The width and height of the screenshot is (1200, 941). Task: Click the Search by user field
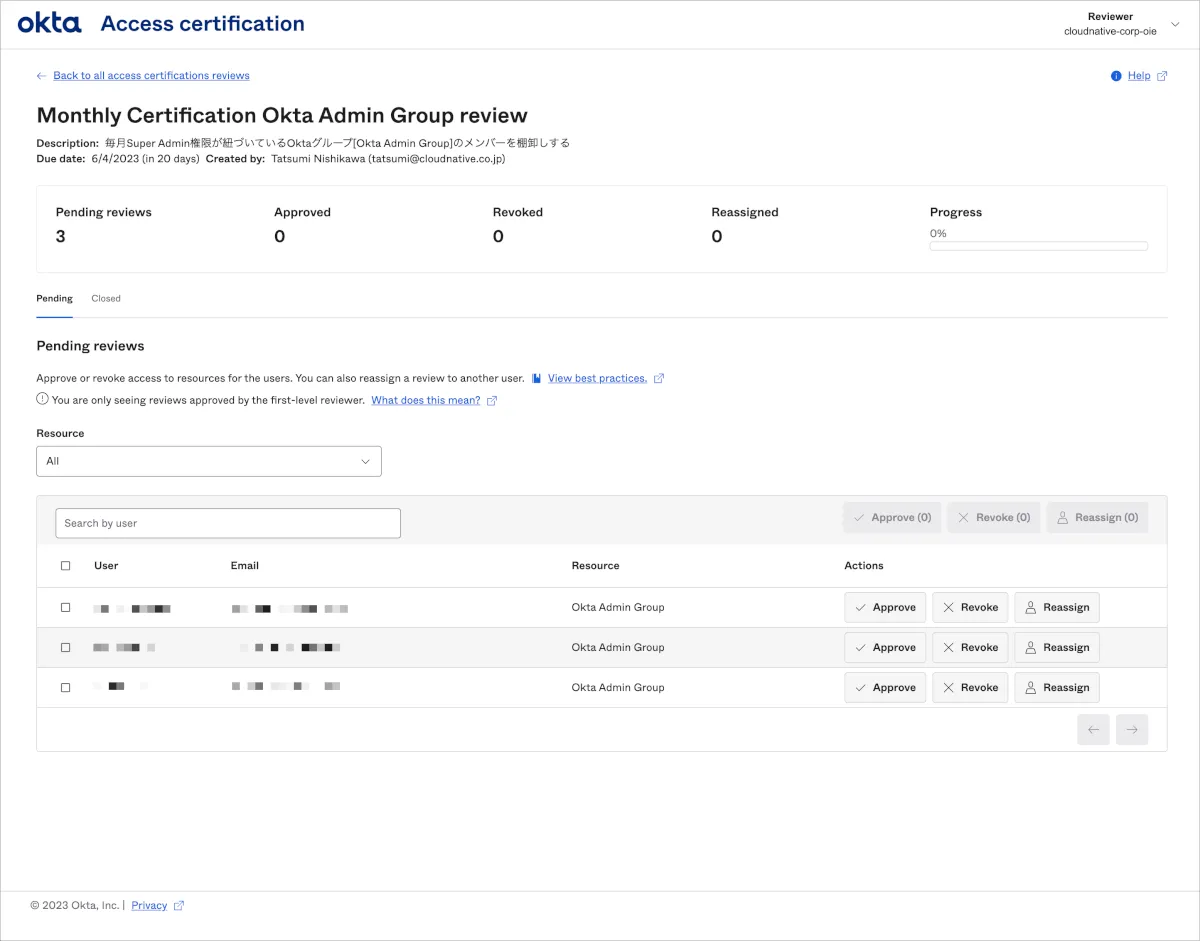tap(228, 523)
